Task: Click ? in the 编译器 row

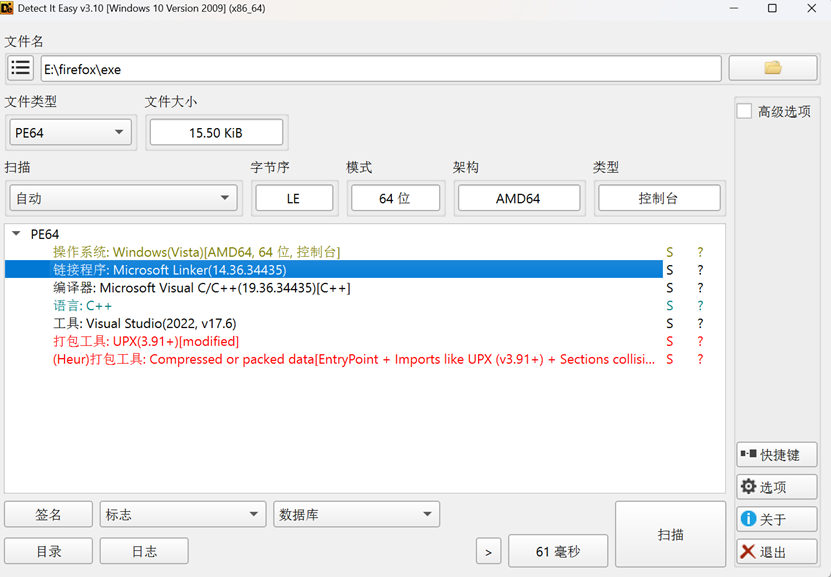Action: [700, 288]
